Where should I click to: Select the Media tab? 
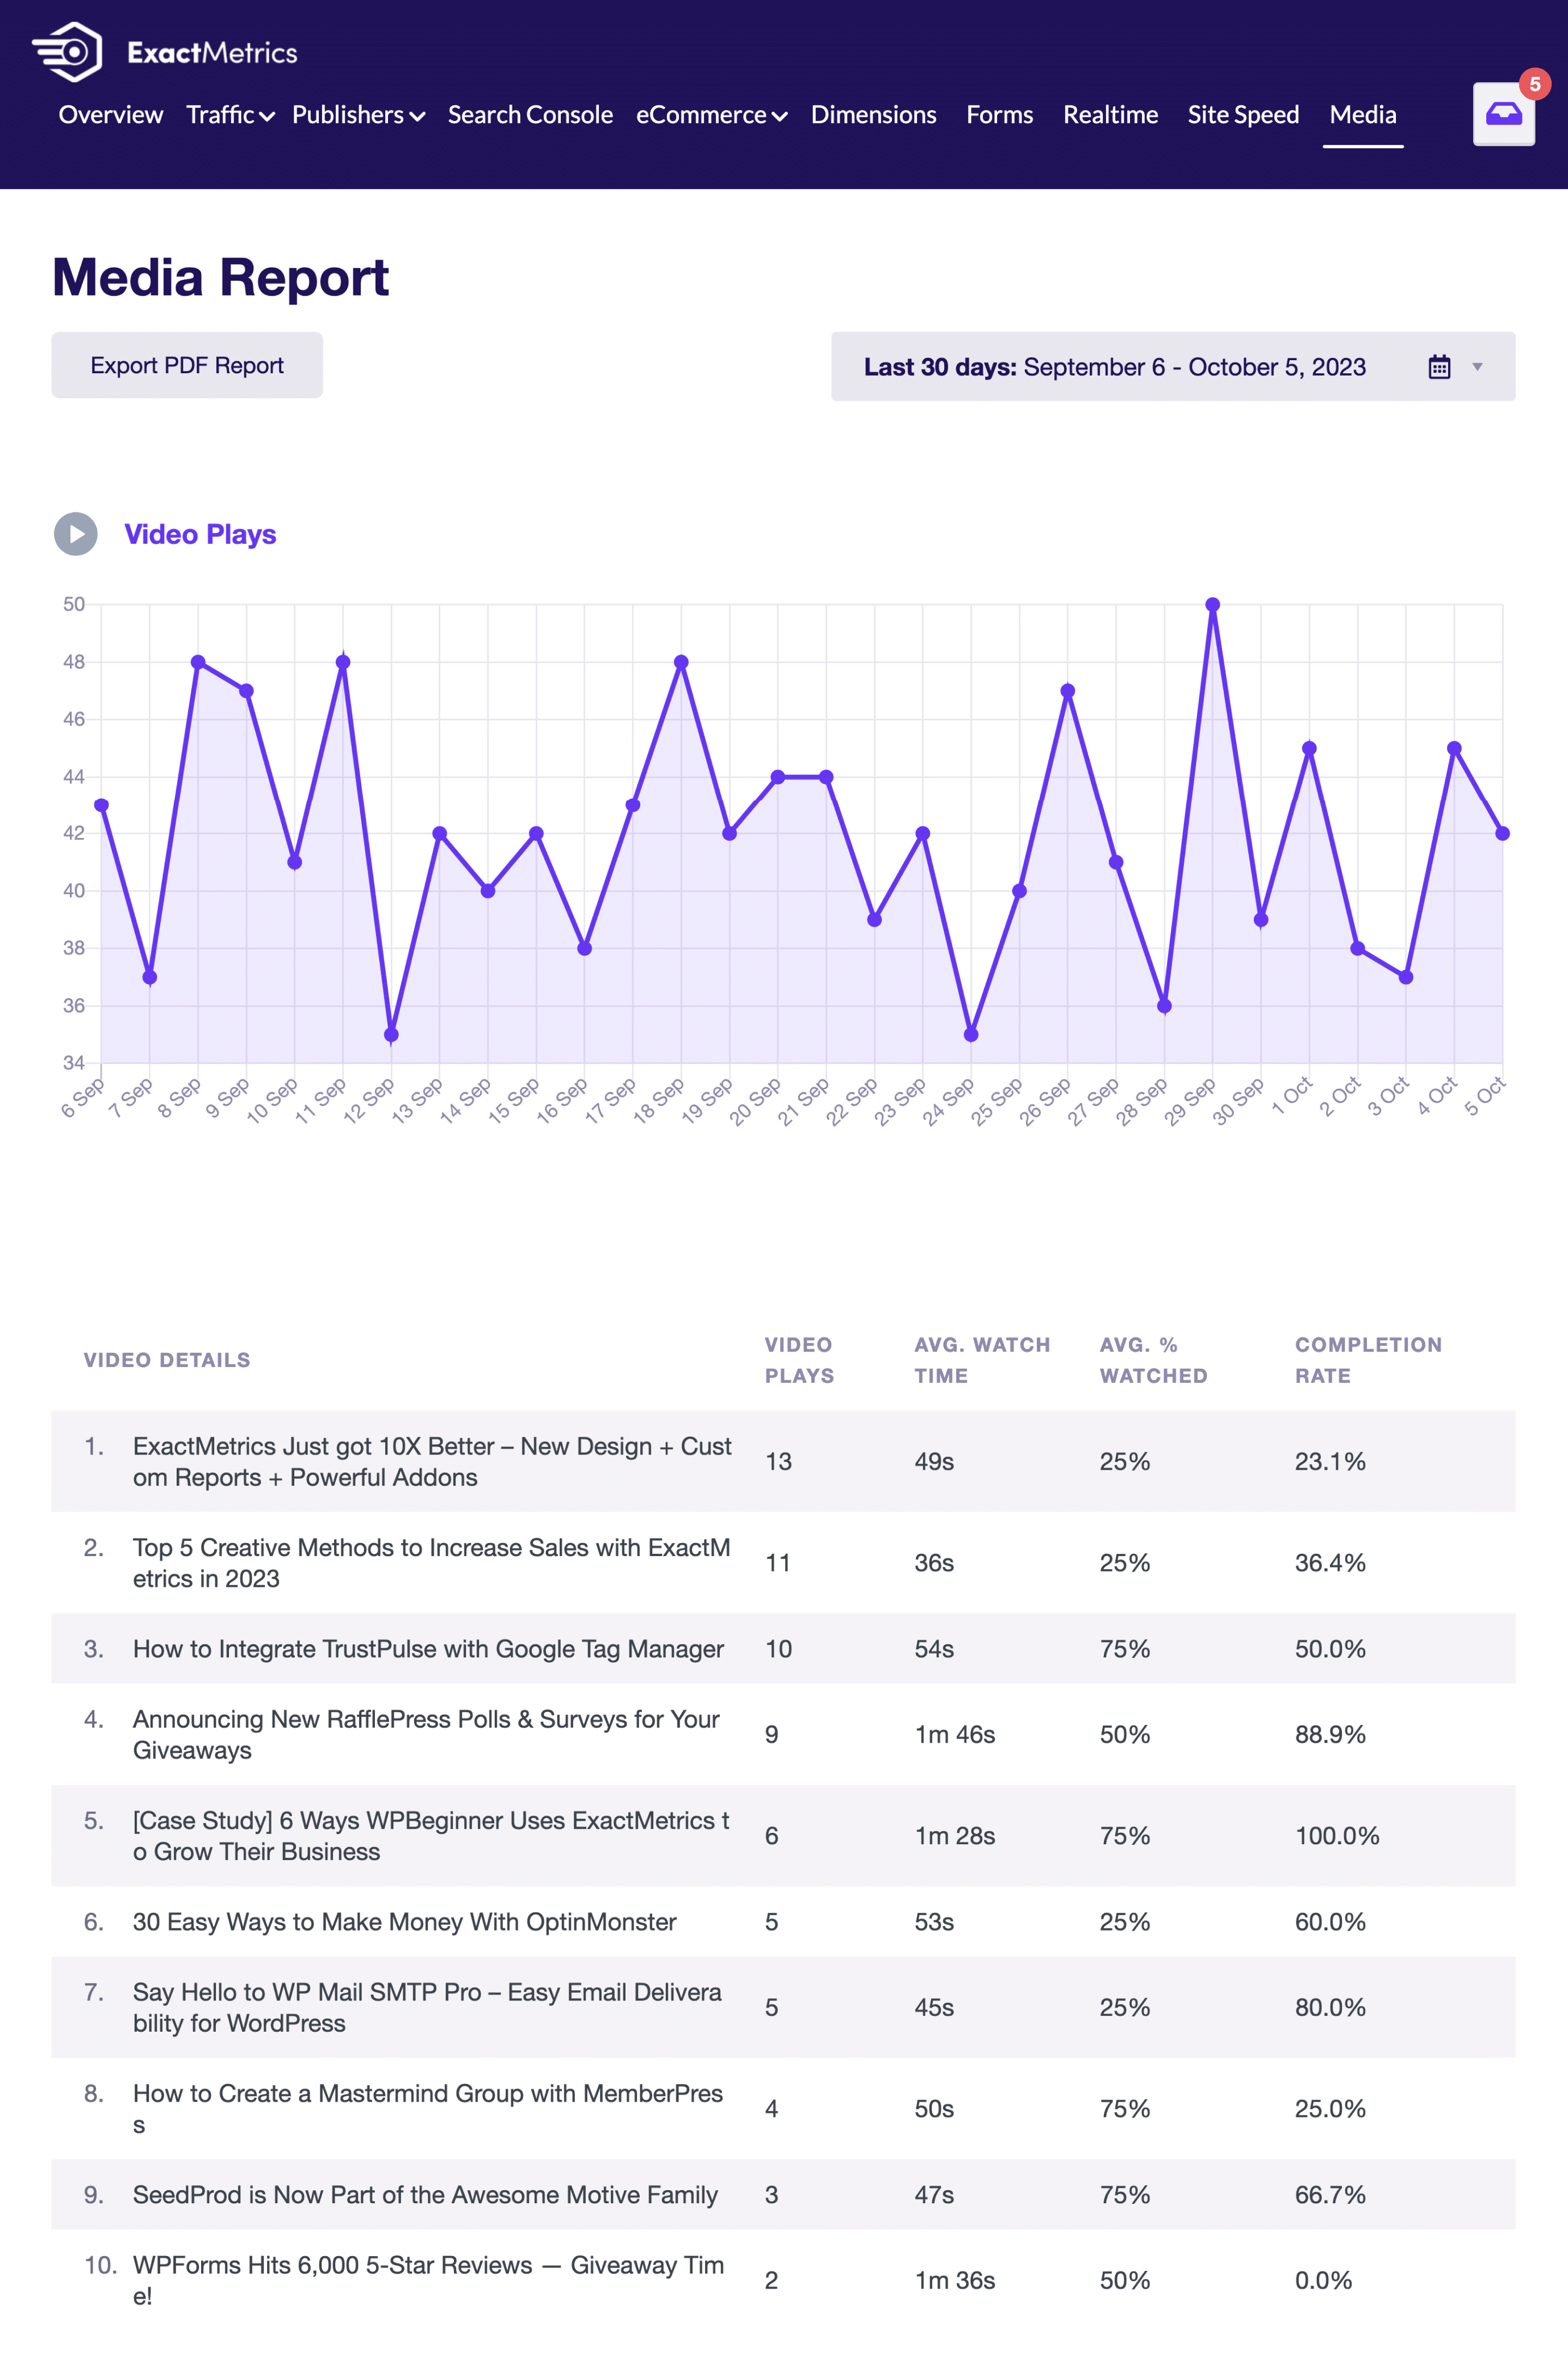pos(1362,115)
